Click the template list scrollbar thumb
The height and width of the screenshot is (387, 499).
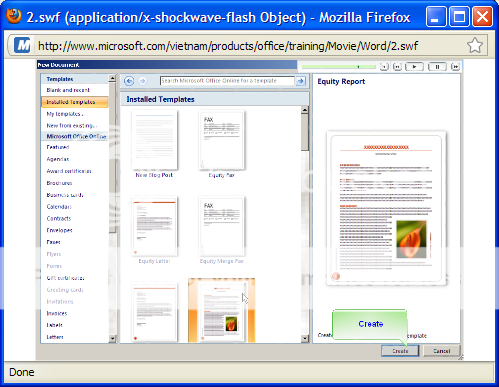305,133
